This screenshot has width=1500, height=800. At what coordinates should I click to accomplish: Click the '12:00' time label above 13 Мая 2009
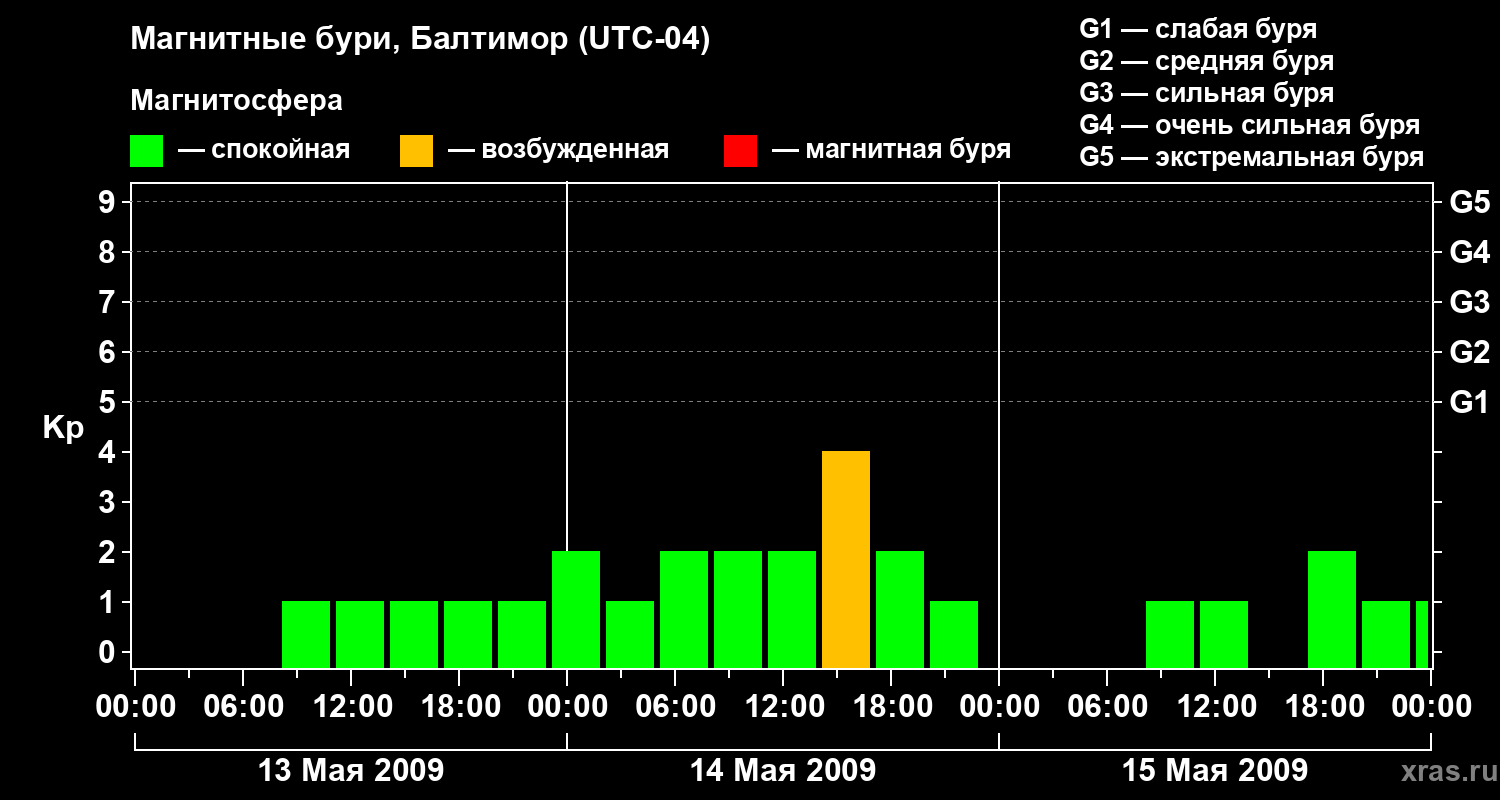click(x=351, y=707)
